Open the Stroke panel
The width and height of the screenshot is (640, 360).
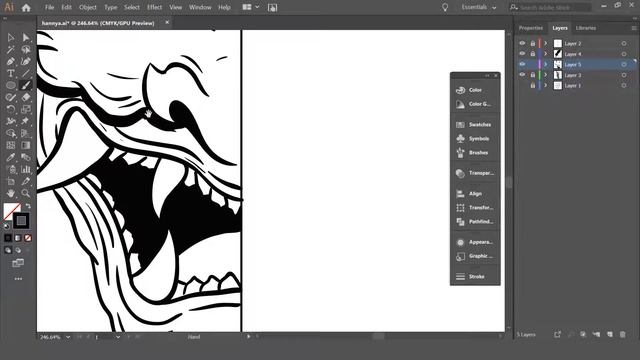pos(475,277)
